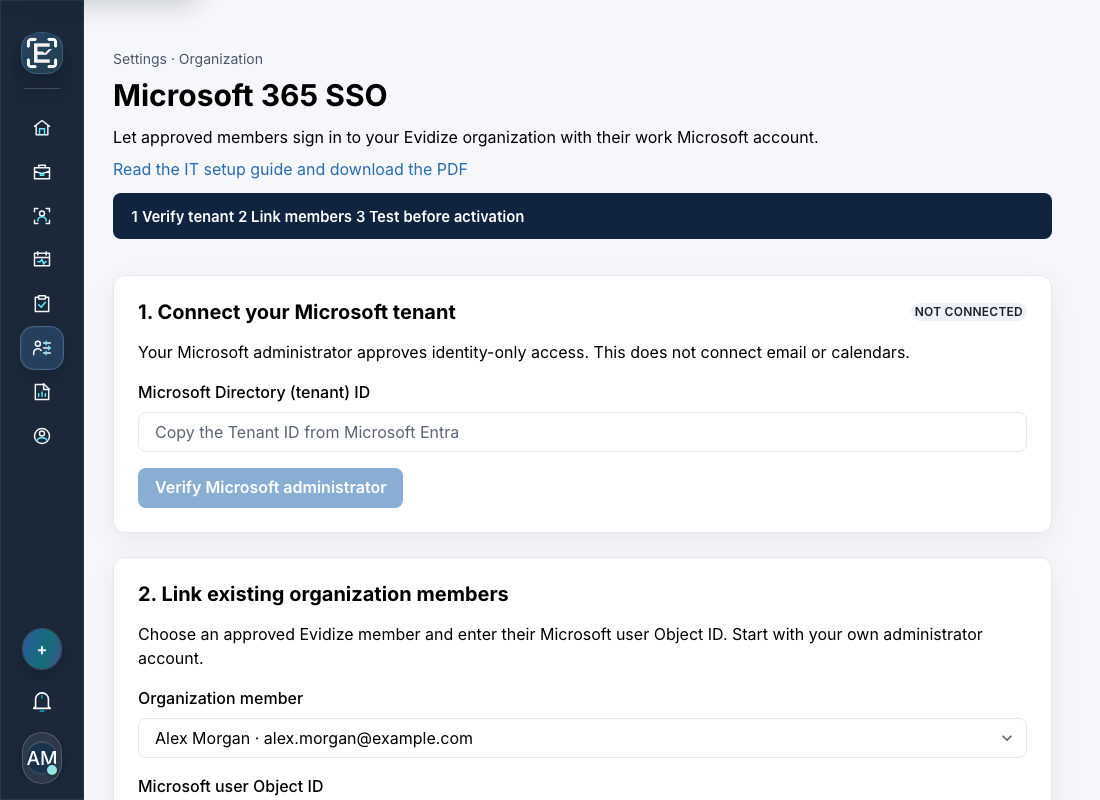Click the Evidize logo icon
The image size is (1100, 800).
[42, 53]
